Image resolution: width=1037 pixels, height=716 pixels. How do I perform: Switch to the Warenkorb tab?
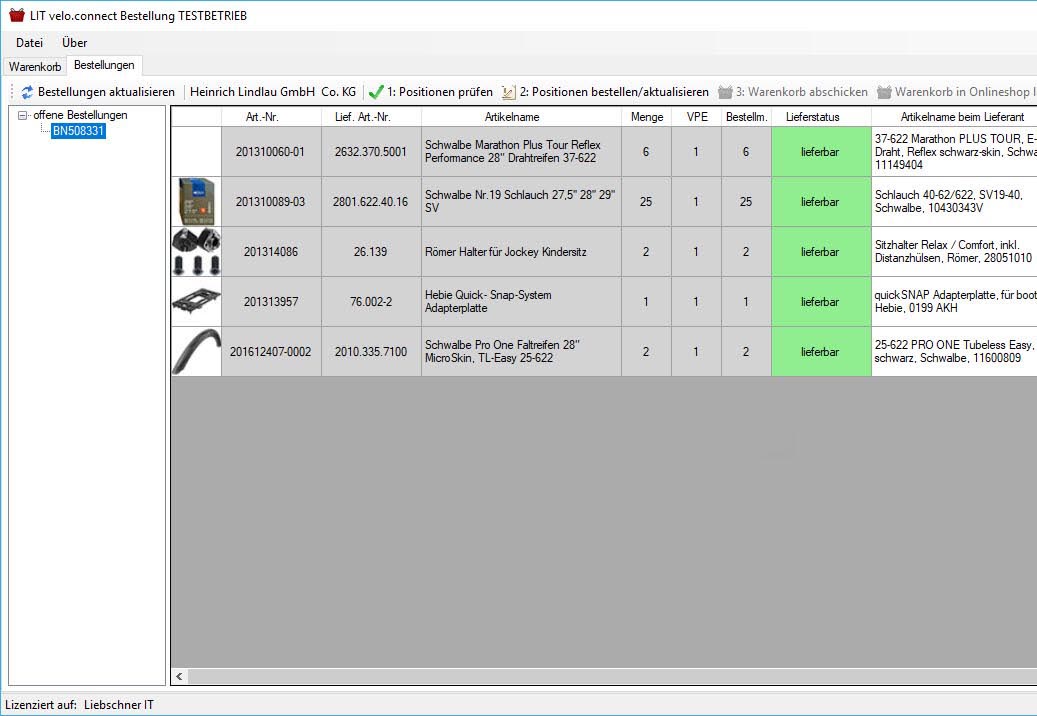coord(35,67)
